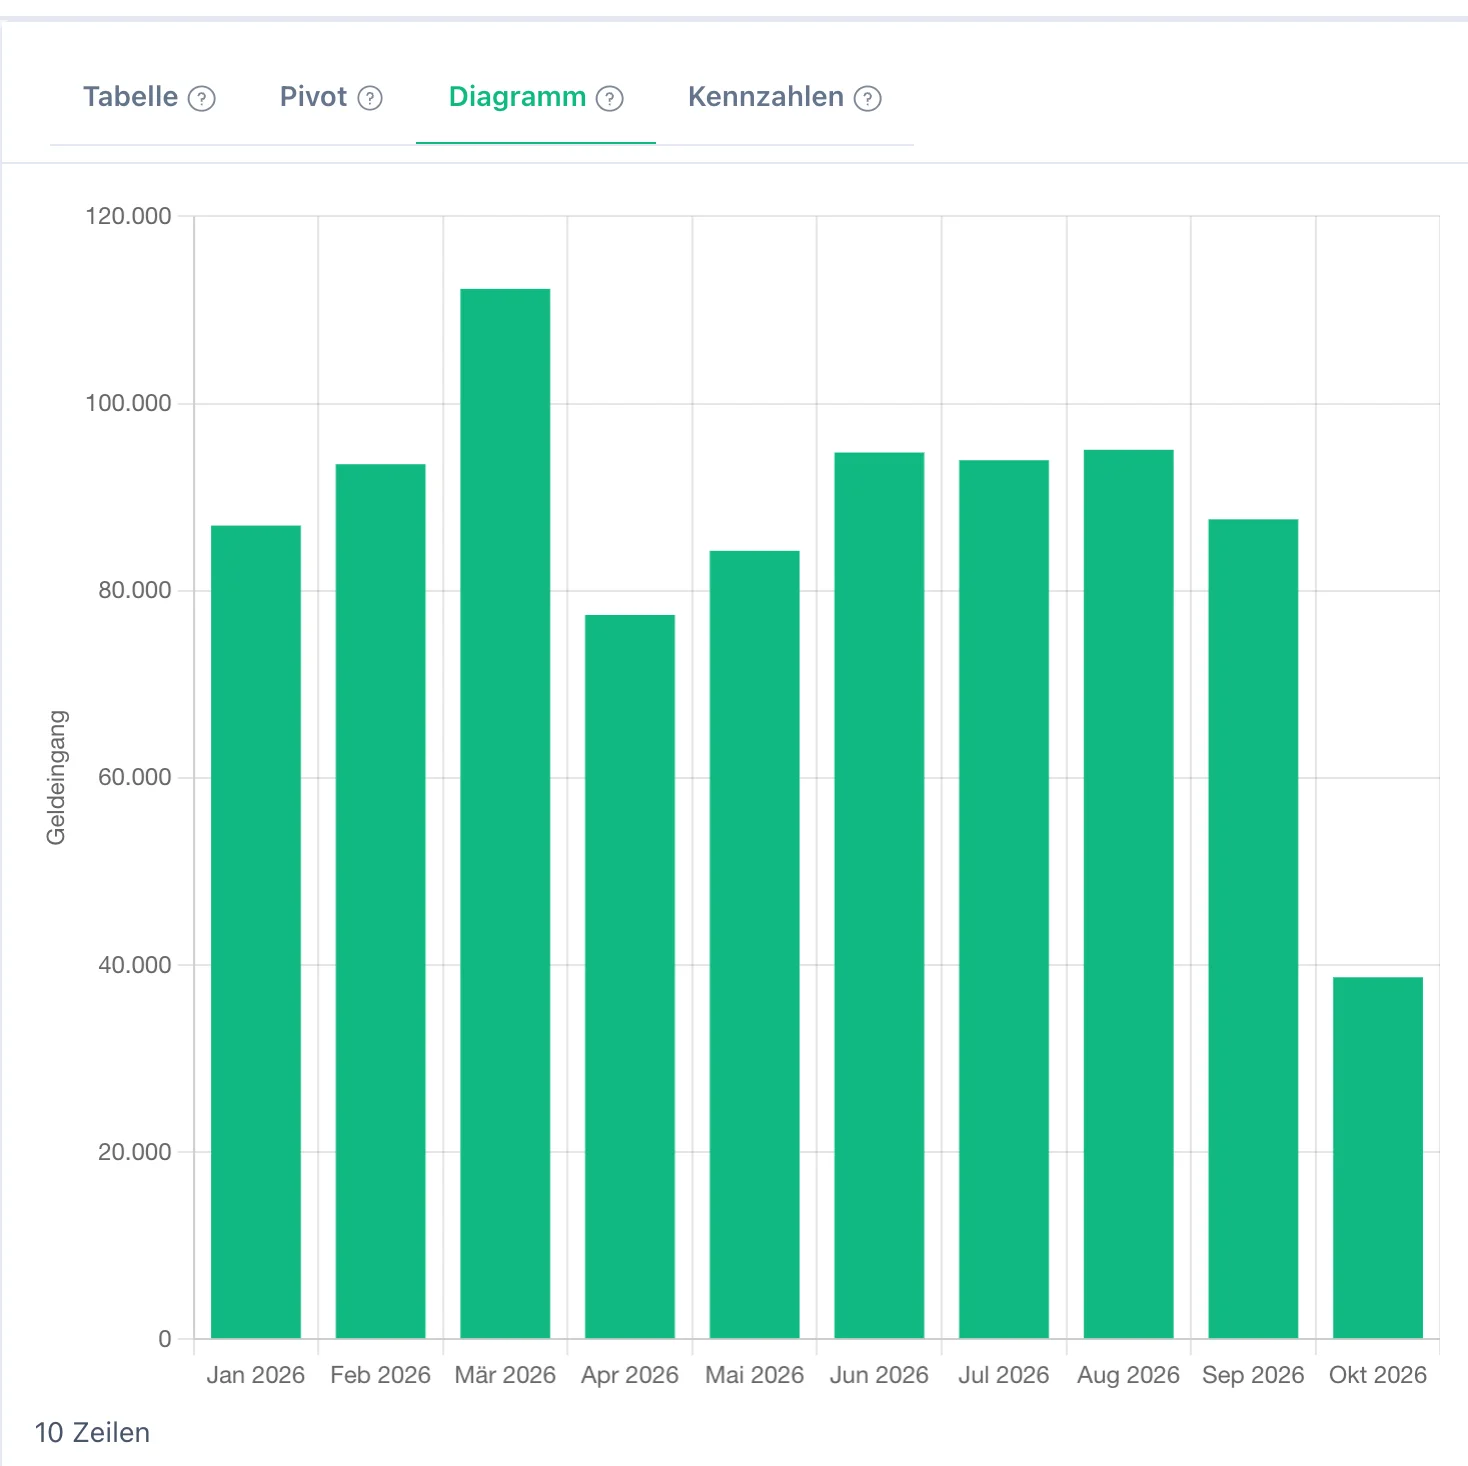Click the Mär 2026 axis label
The image size is (1468, 1466).
click(505, 1375)
